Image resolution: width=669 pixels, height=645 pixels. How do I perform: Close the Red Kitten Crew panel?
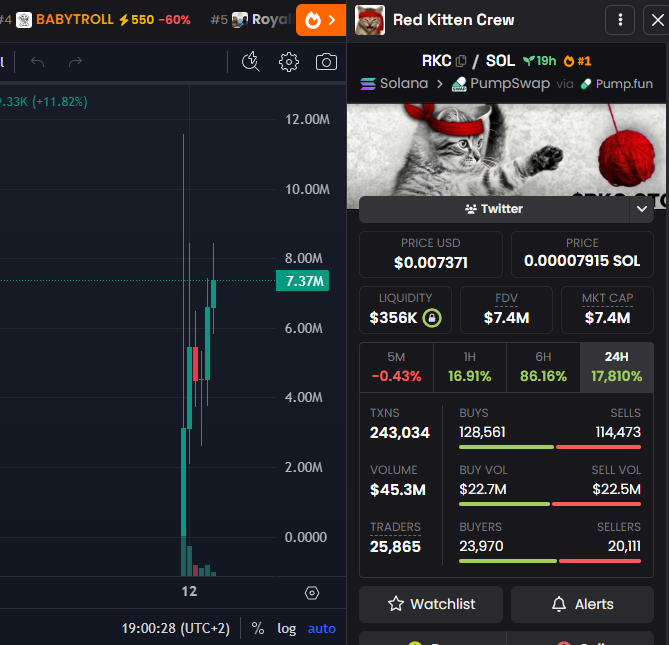[657, 20]
